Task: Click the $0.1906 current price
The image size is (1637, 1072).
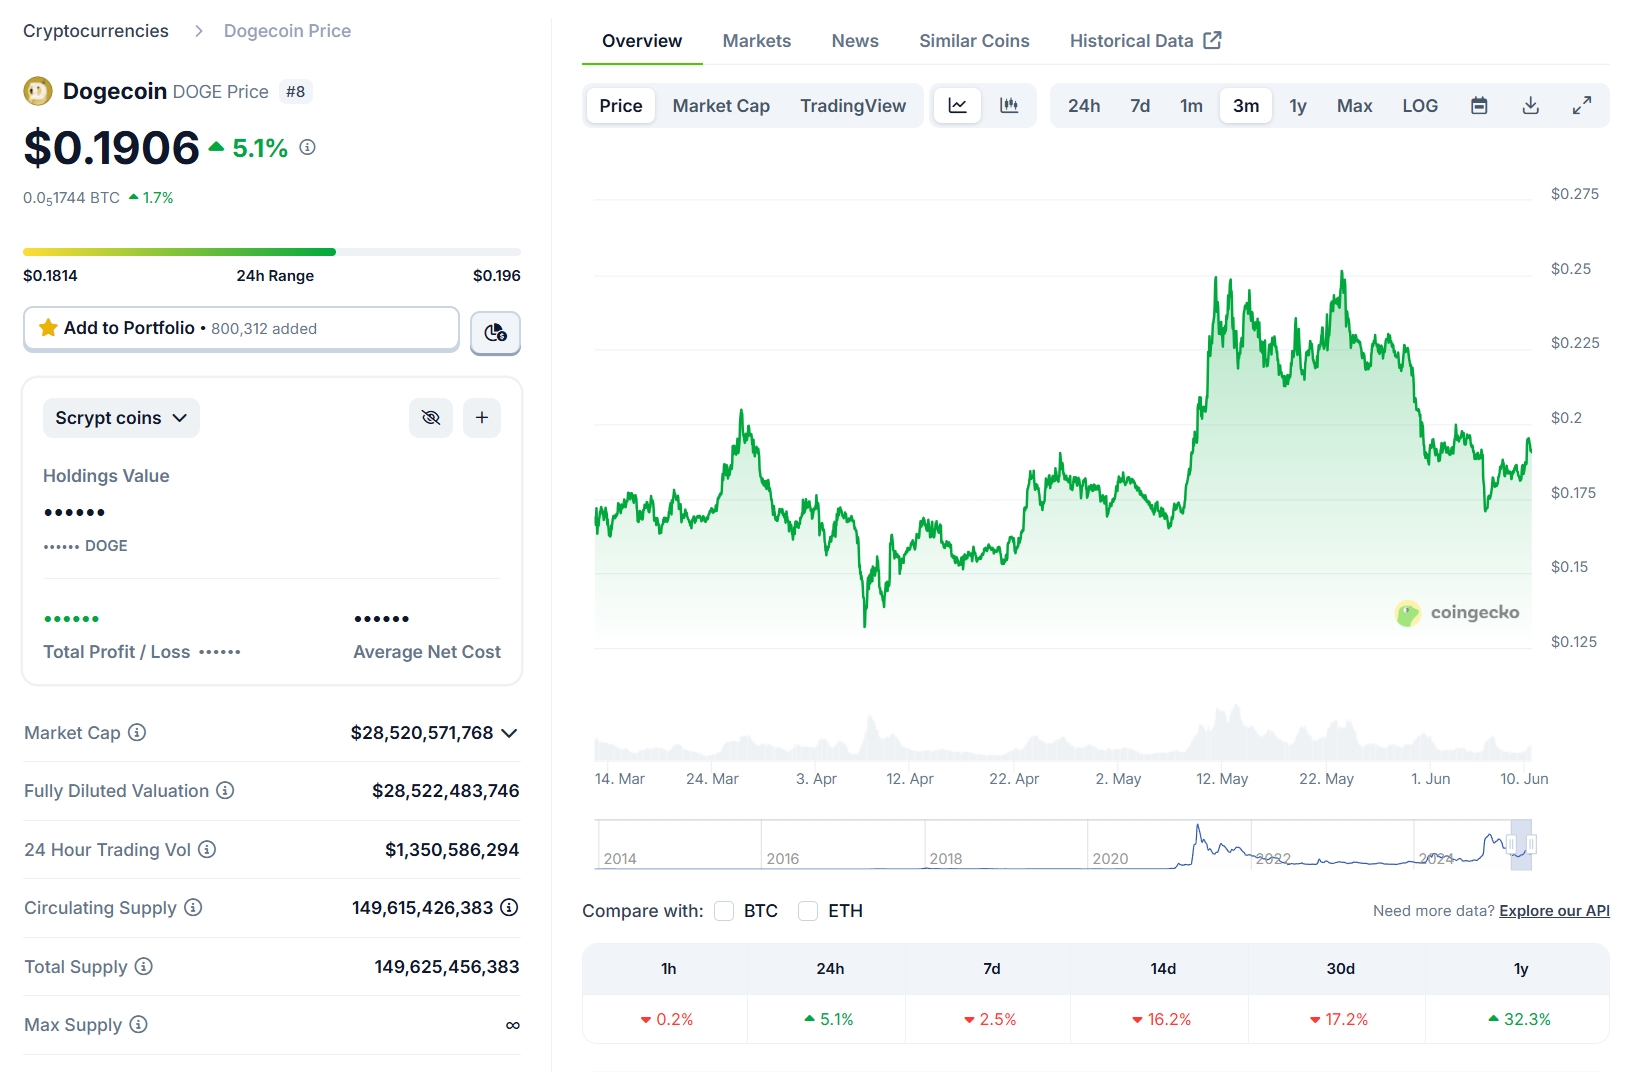Action: click(112, 148)
